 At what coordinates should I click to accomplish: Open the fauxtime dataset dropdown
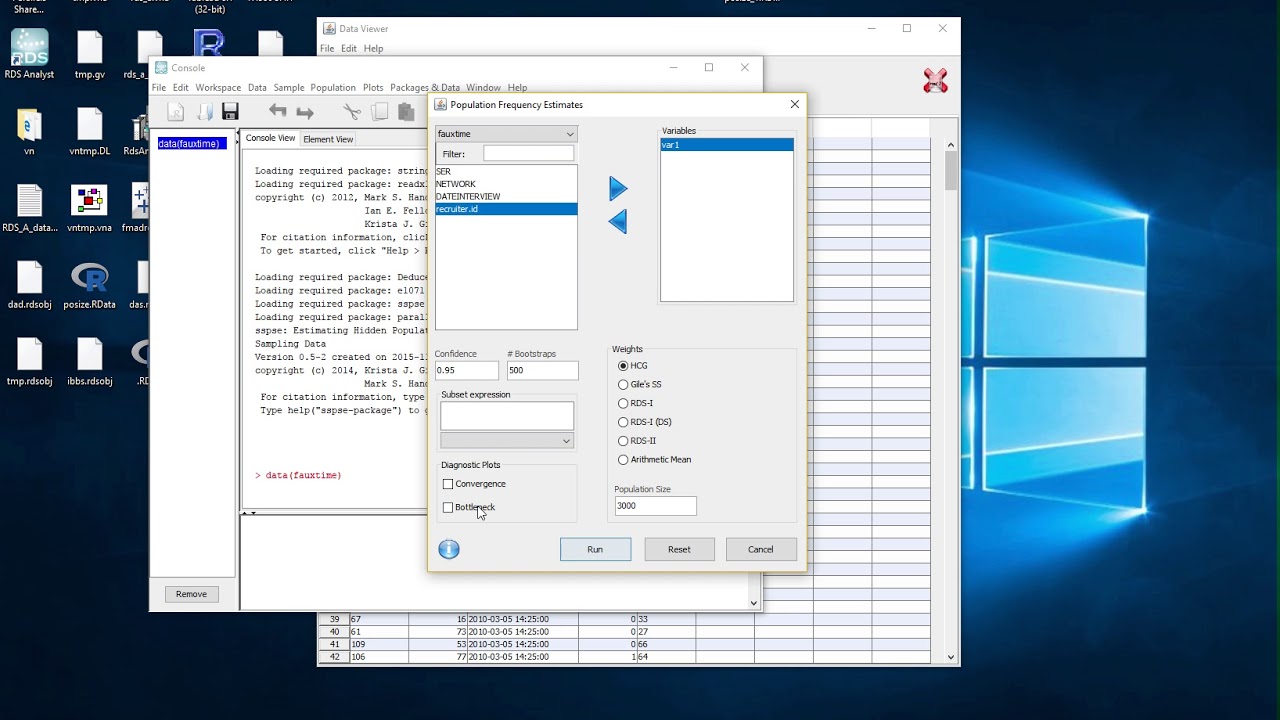[x=506, y=134]
